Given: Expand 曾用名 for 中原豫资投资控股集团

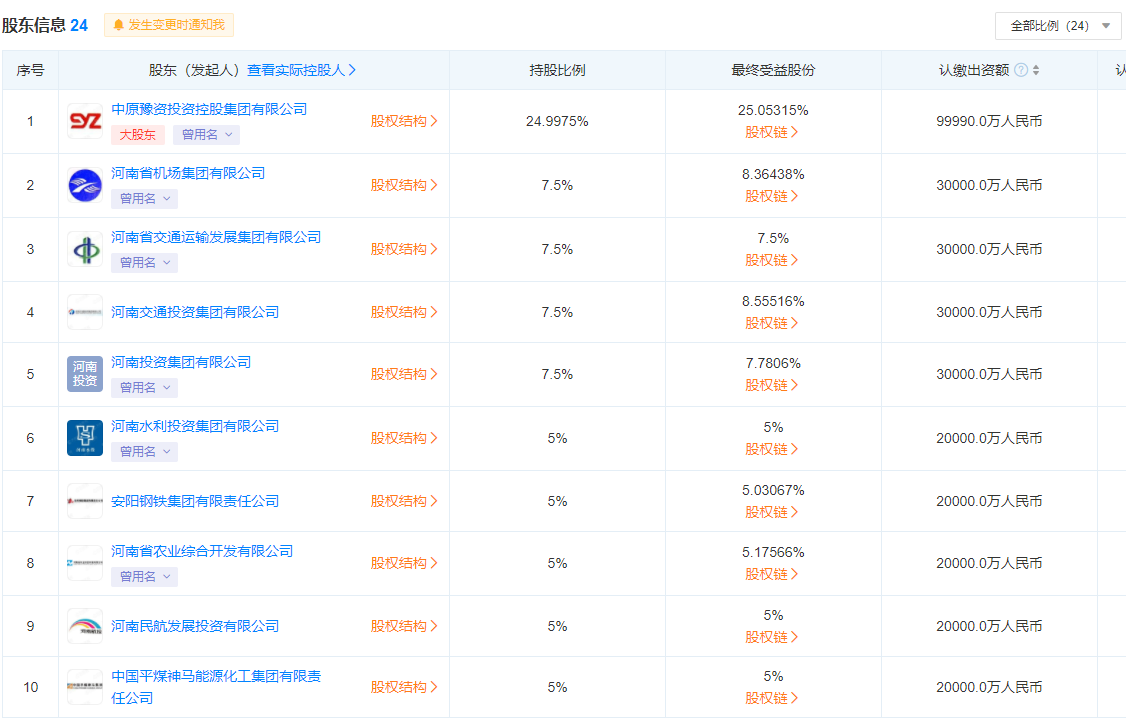Looking at the screenshot, I should (x=206, y=135).
